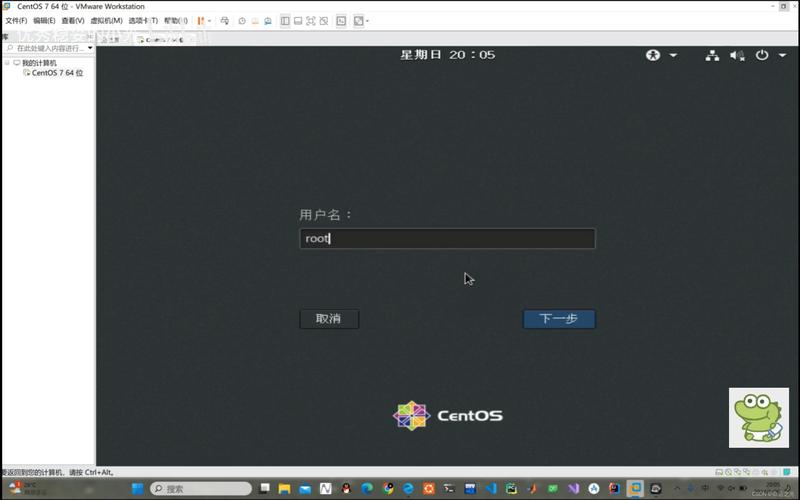Click the 下一步 (Next) button
This screenshot has height=500, width=800.
(x=559, y=319)
